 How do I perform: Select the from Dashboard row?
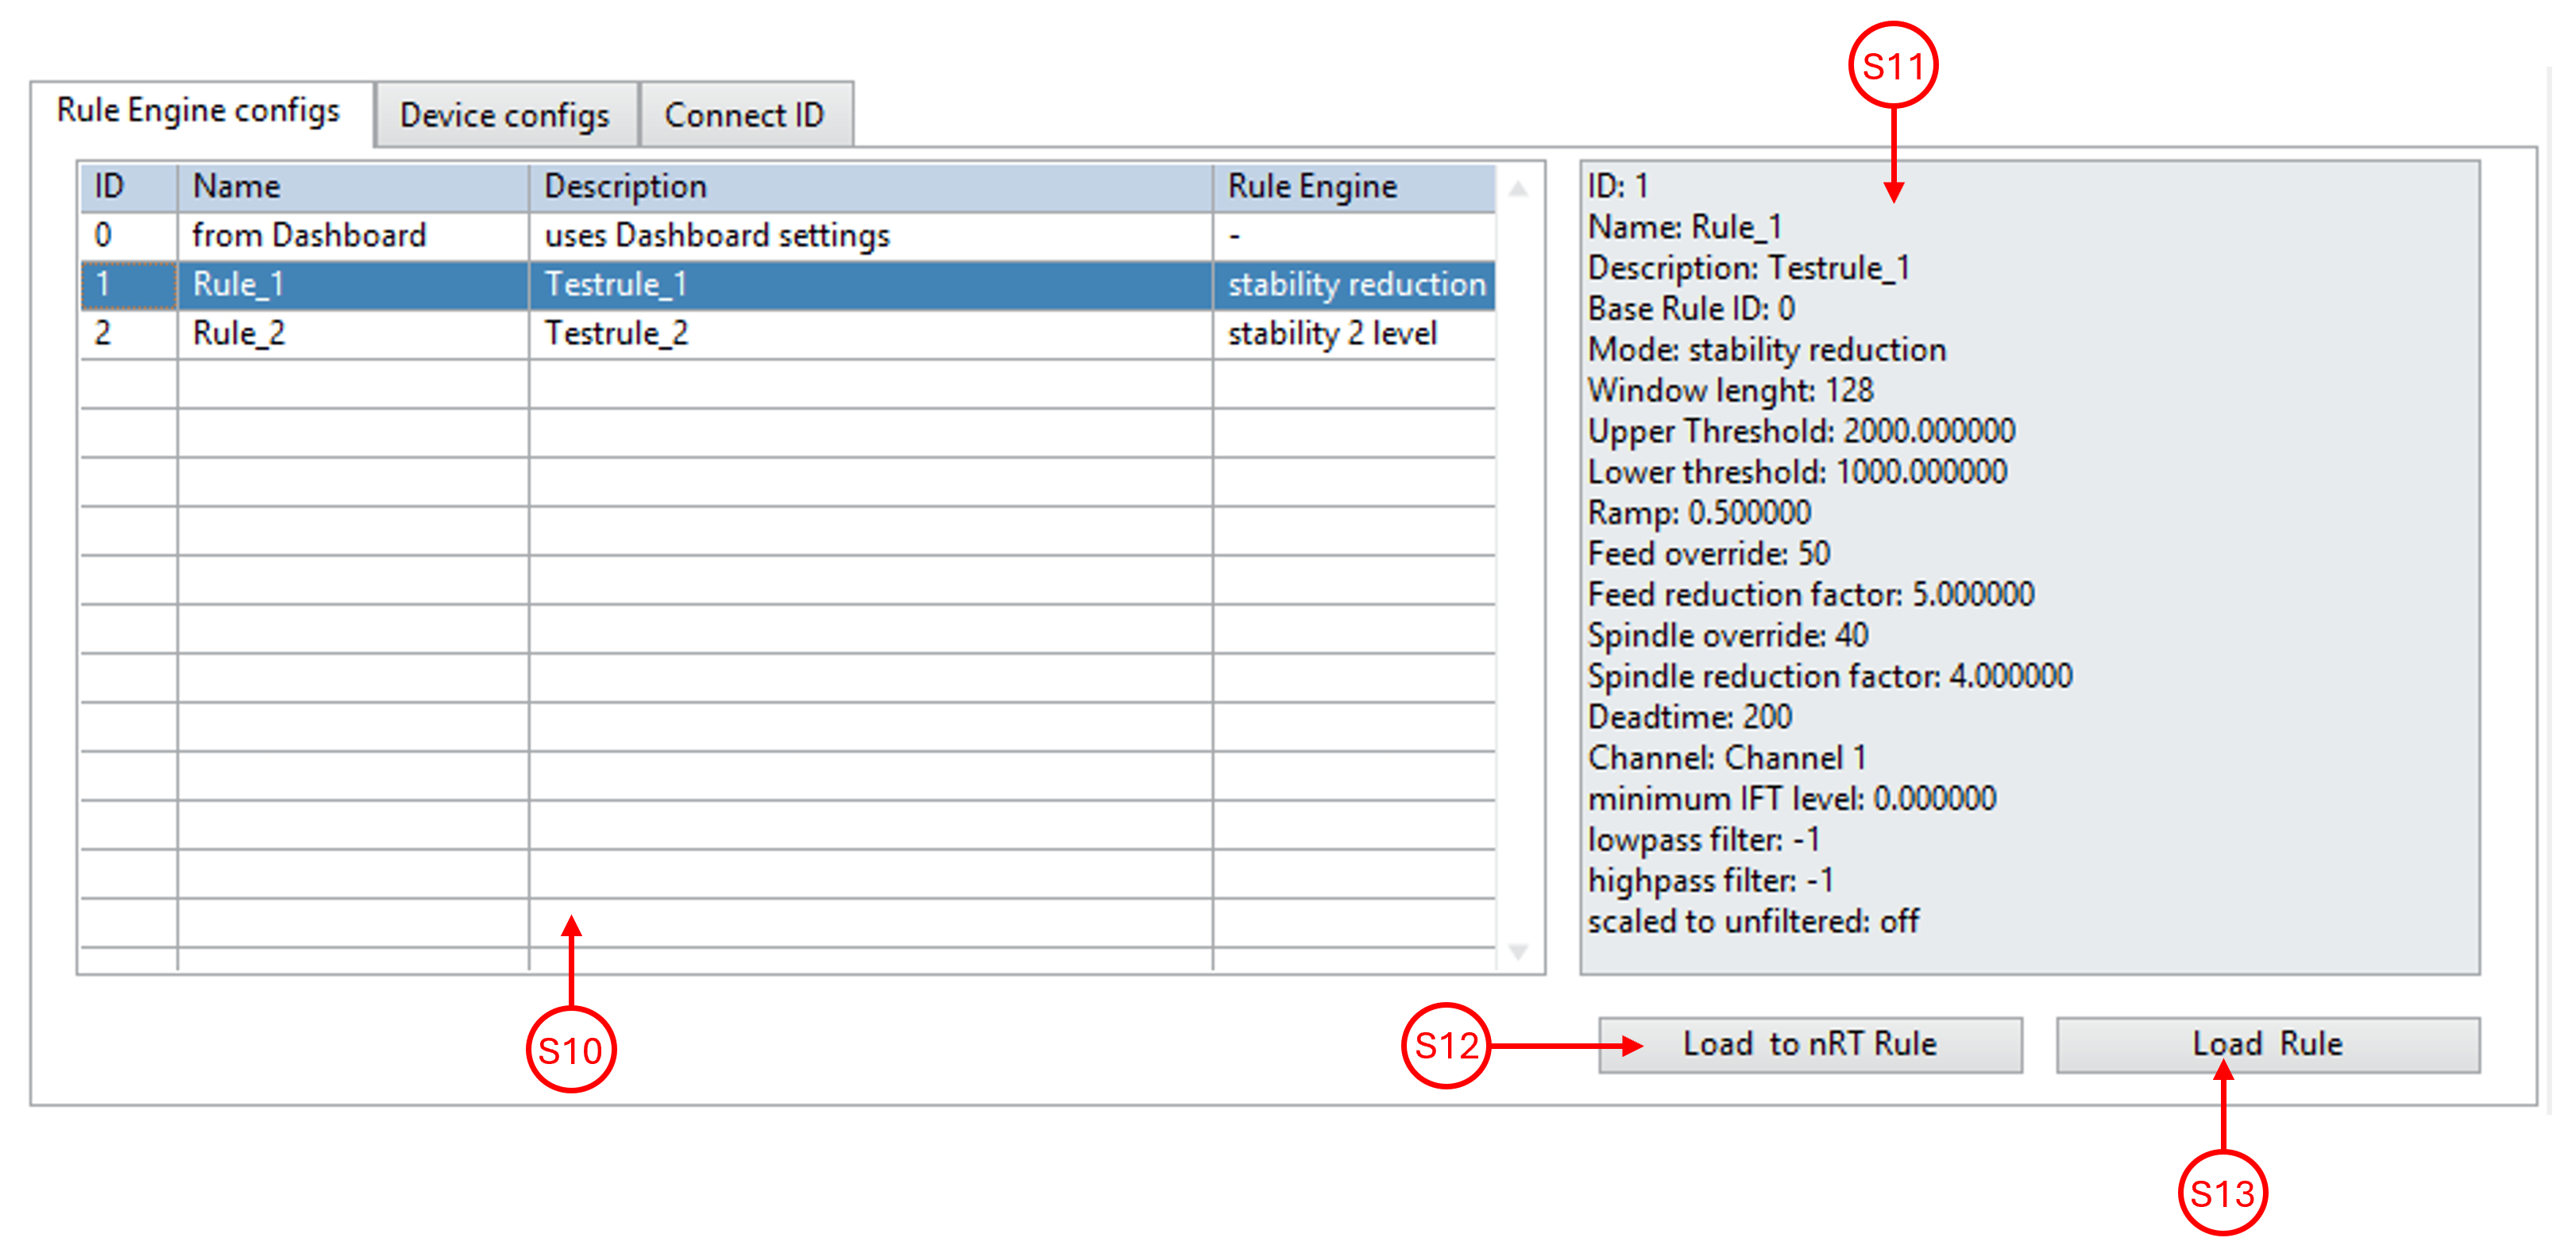tap(308, 235)
